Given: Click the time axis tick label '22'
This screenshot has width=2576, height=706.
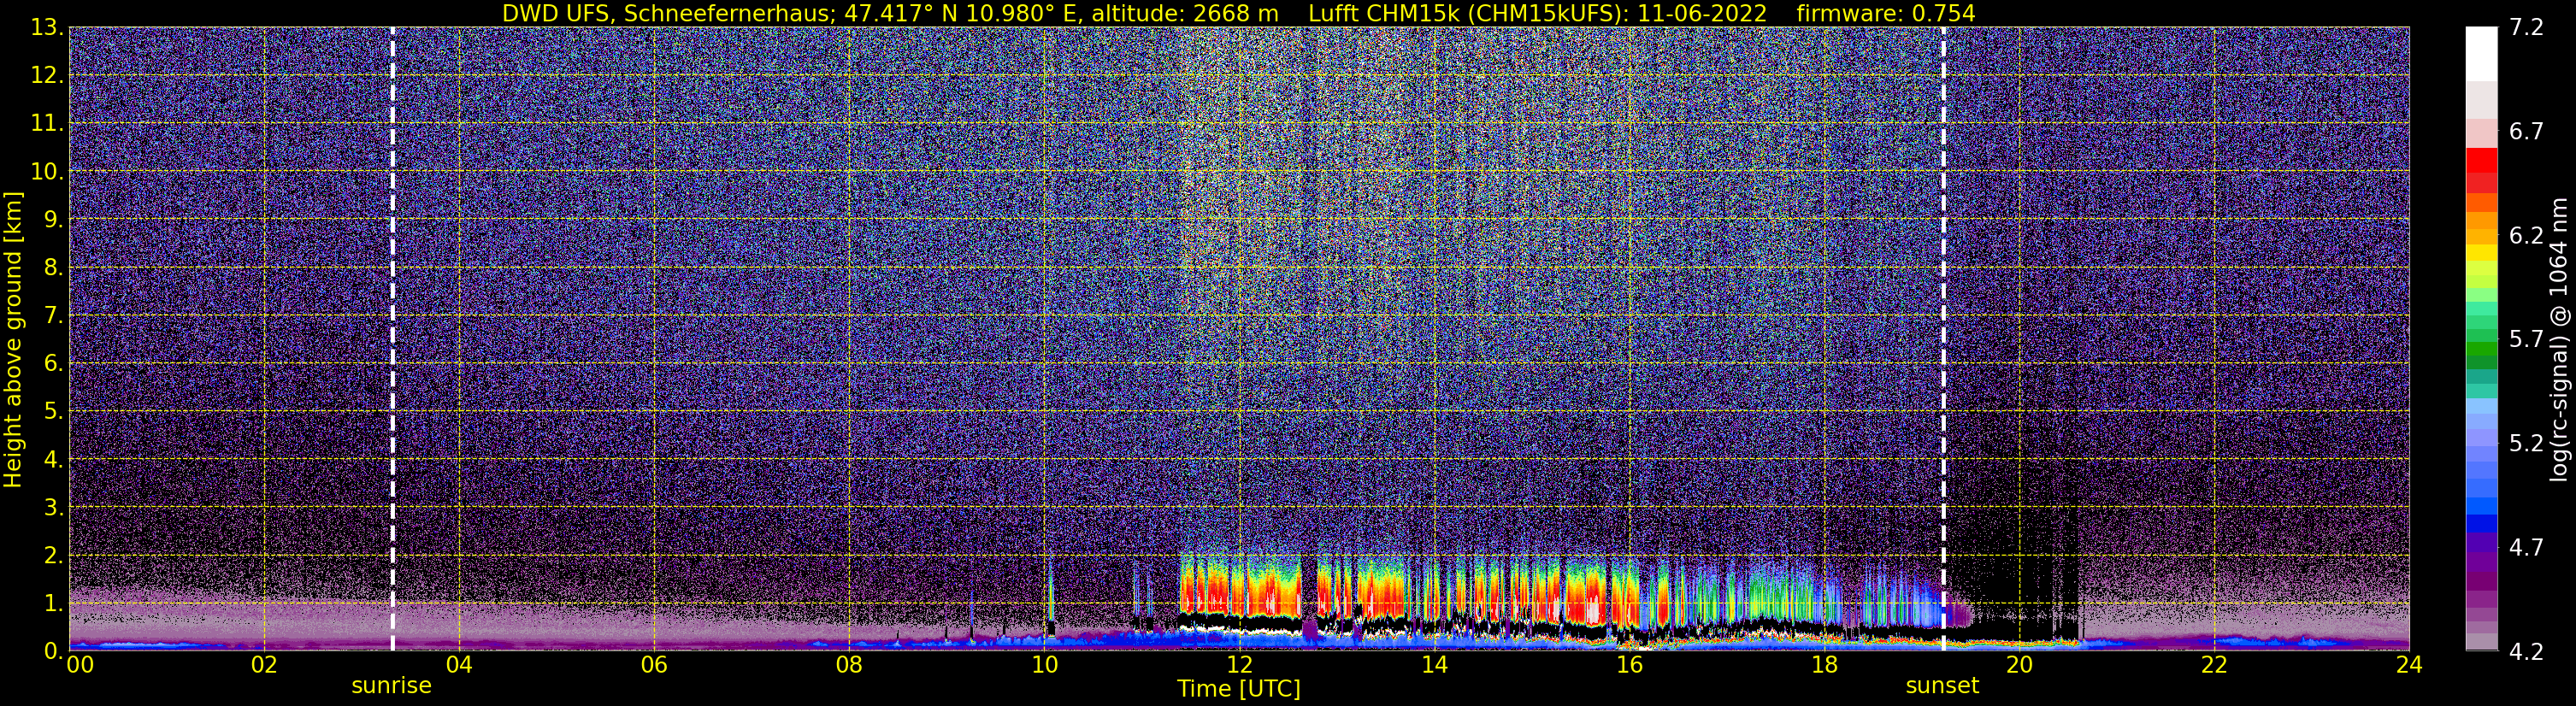Looking at the screenshot, I should click(x=2214, y=666).
